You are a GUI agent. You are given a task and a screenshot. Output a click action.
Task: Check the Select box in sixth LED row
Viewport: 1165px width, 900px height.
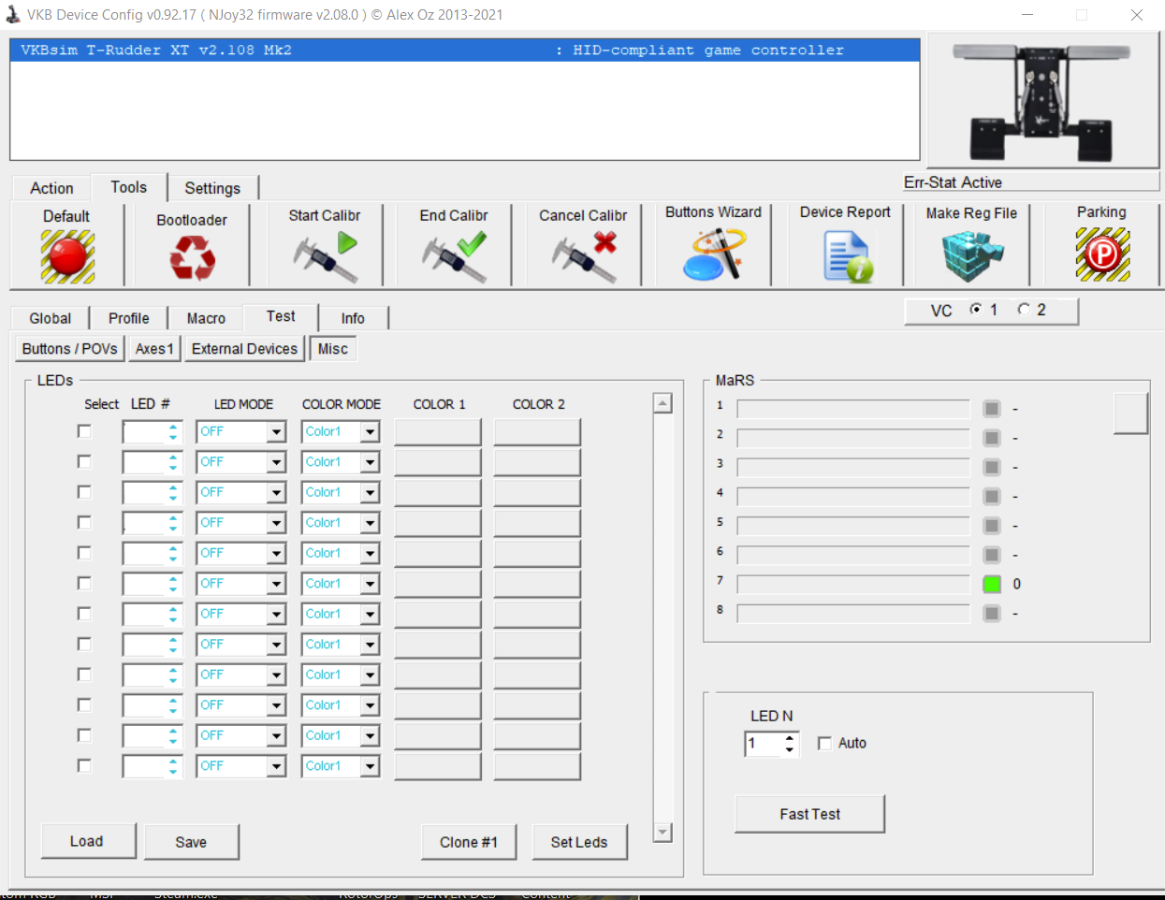[84, 583]
